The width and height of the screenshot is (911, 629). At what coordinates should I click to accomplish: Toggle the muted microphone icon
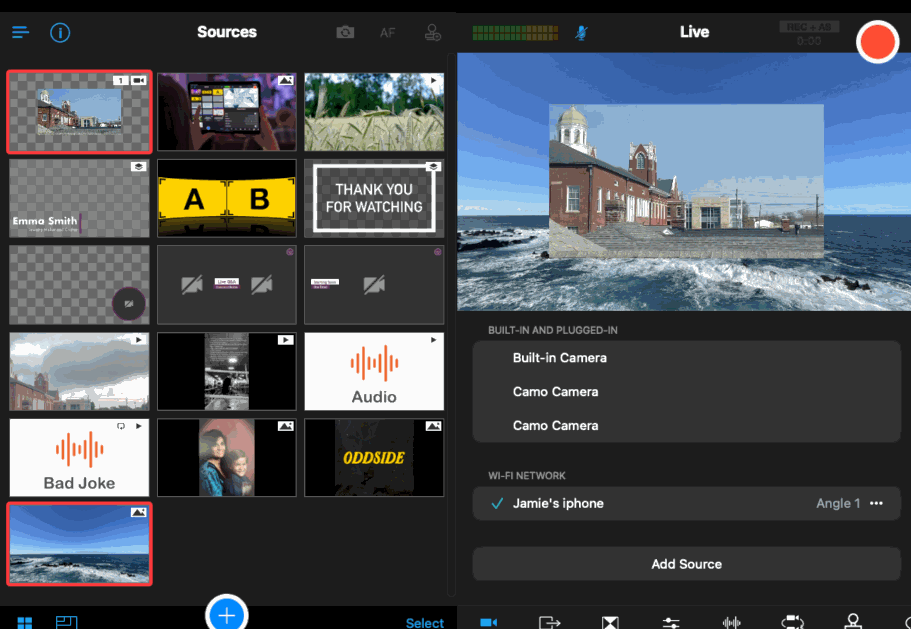point(581,33)
